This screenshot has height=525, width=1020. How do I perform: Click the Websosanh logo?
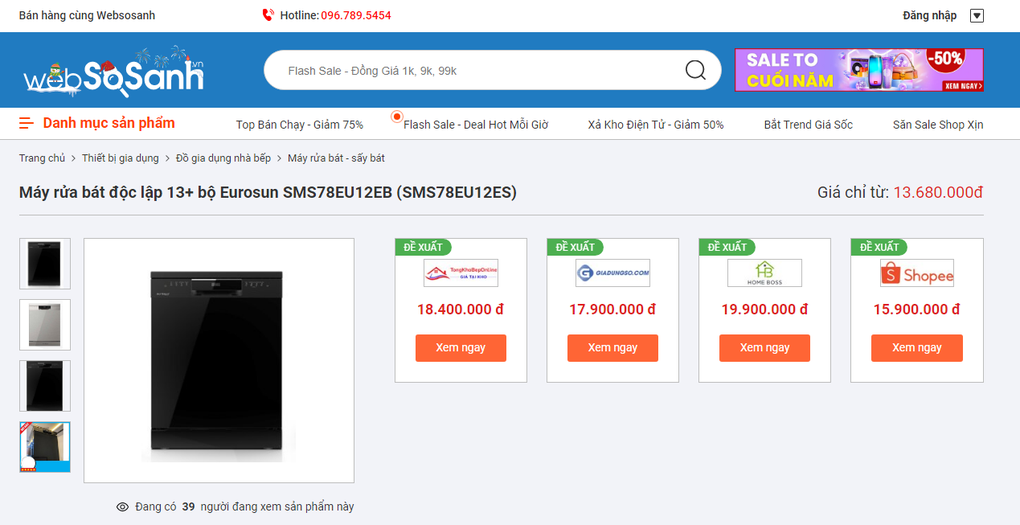[x=114, y=71]
